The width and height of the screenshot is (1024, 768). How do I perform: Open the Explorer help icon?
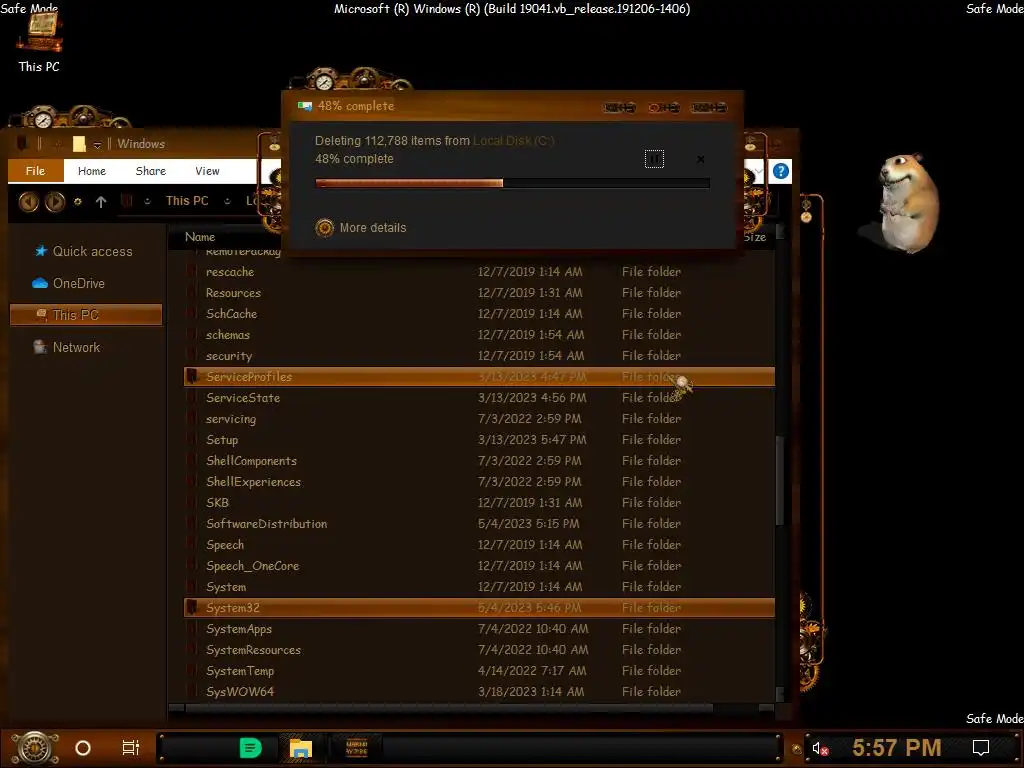(780, 171)
